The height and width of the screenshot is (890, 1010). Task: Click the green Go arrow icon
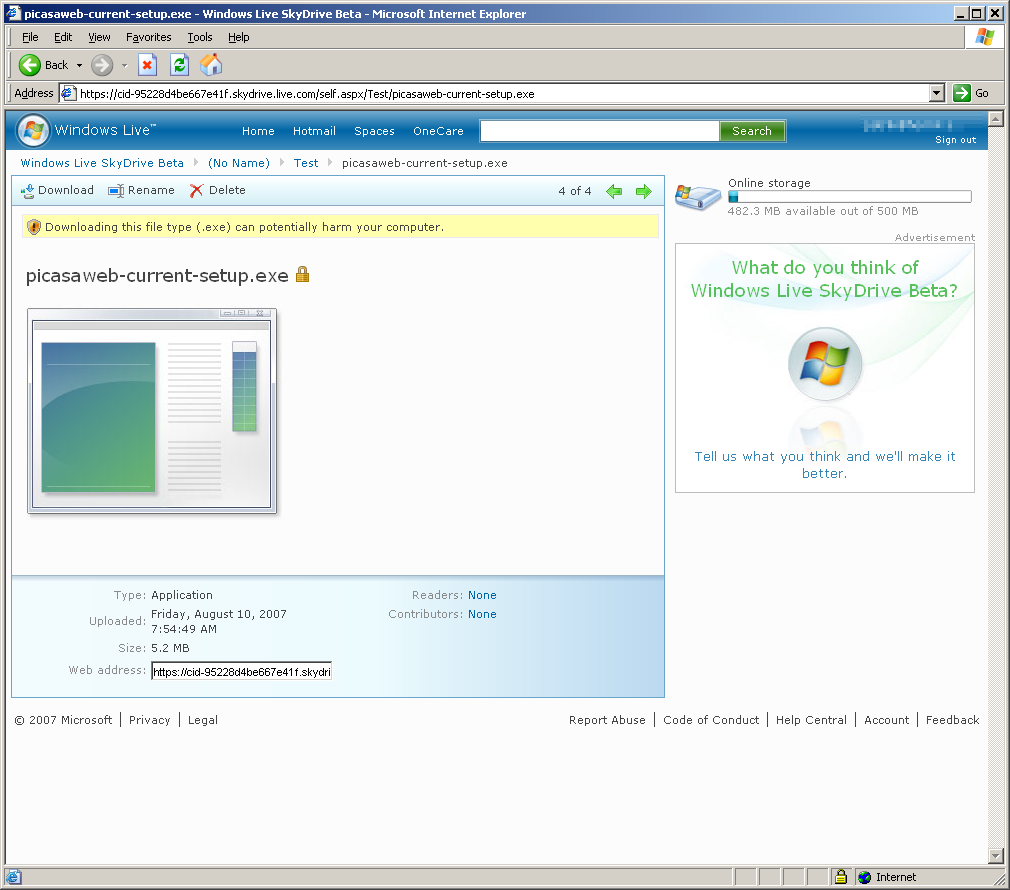click(x=962, y=93)
